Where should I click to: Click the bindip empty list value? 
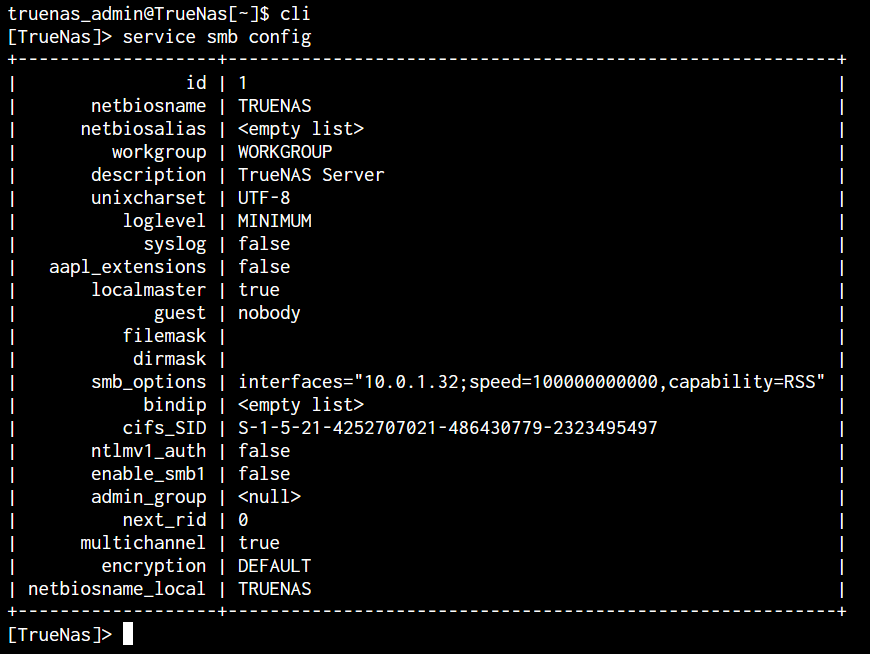click(x=301, y=405)
